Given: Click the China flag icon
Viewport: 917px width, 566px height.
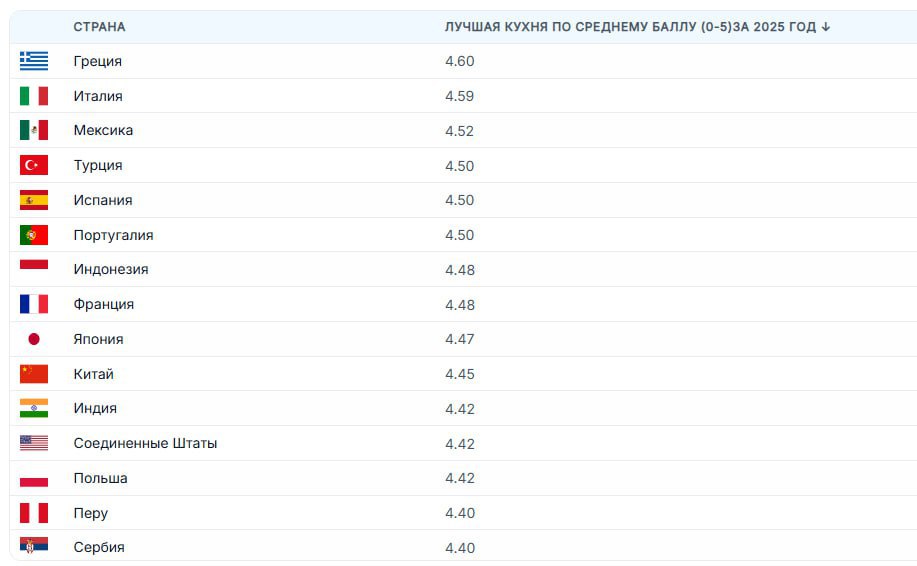Looking at the screenshot, I should pos(34,374).
